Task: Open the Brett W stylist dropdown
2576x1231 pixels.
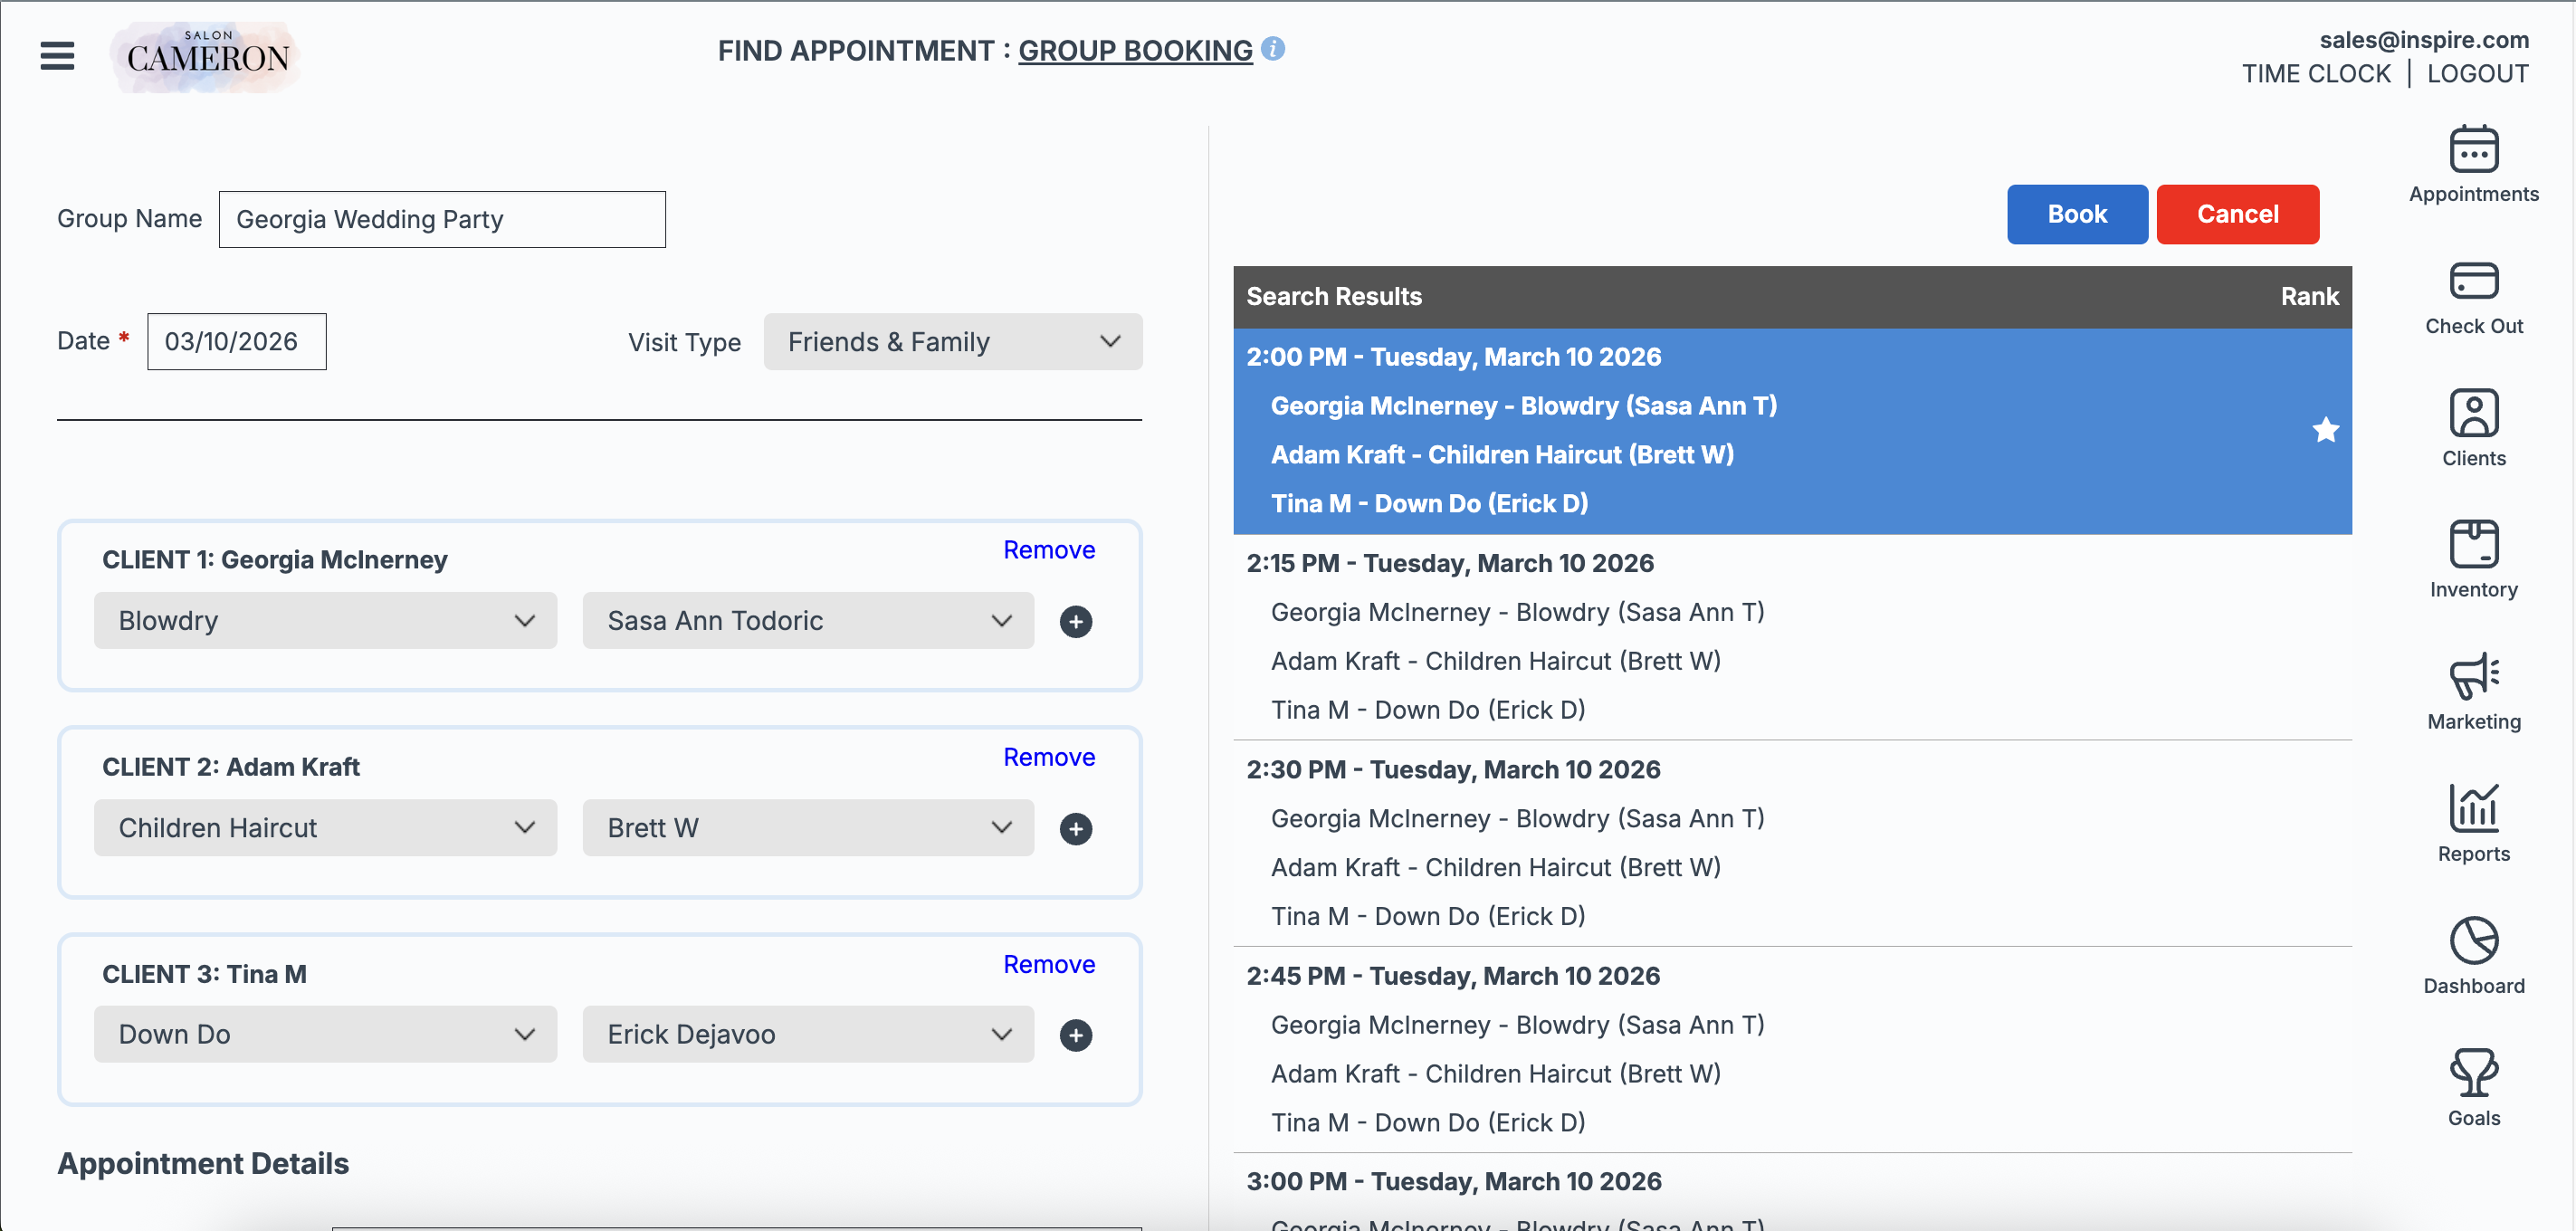Action: [807, 828]
